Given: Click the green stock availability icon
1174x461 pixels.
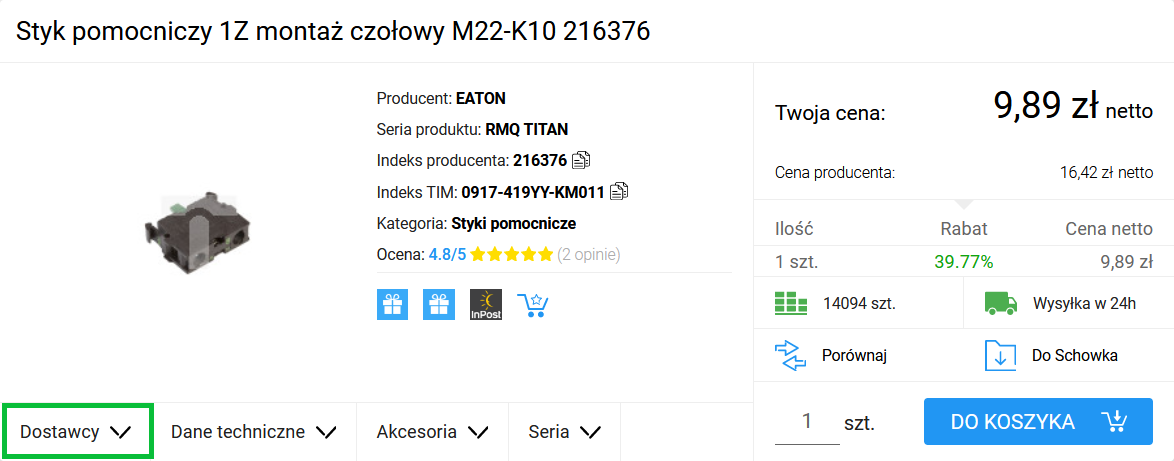Looking at the screenshot, I should (791, 303).
